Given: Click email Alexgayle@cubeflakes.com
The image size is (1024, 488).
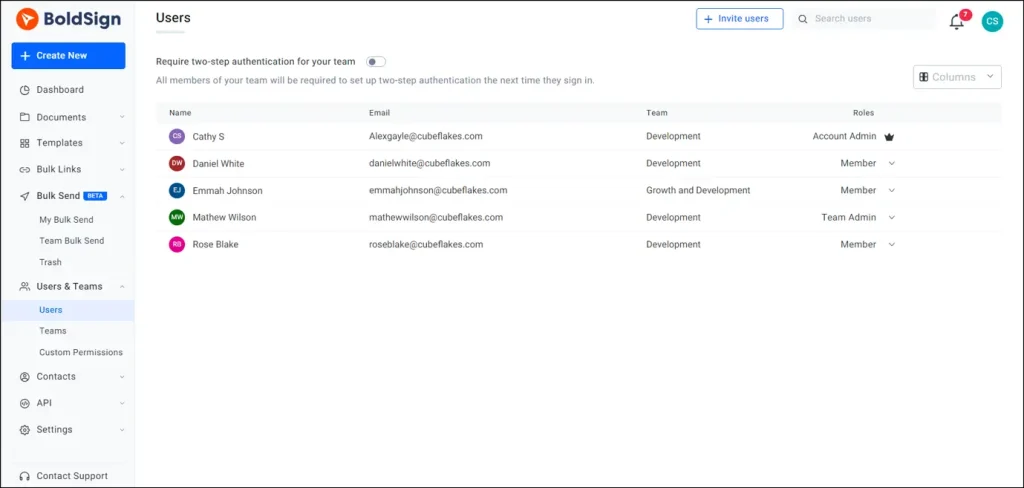Looking at the screenshot, I should pyautogui.click(x=426, y=137).
